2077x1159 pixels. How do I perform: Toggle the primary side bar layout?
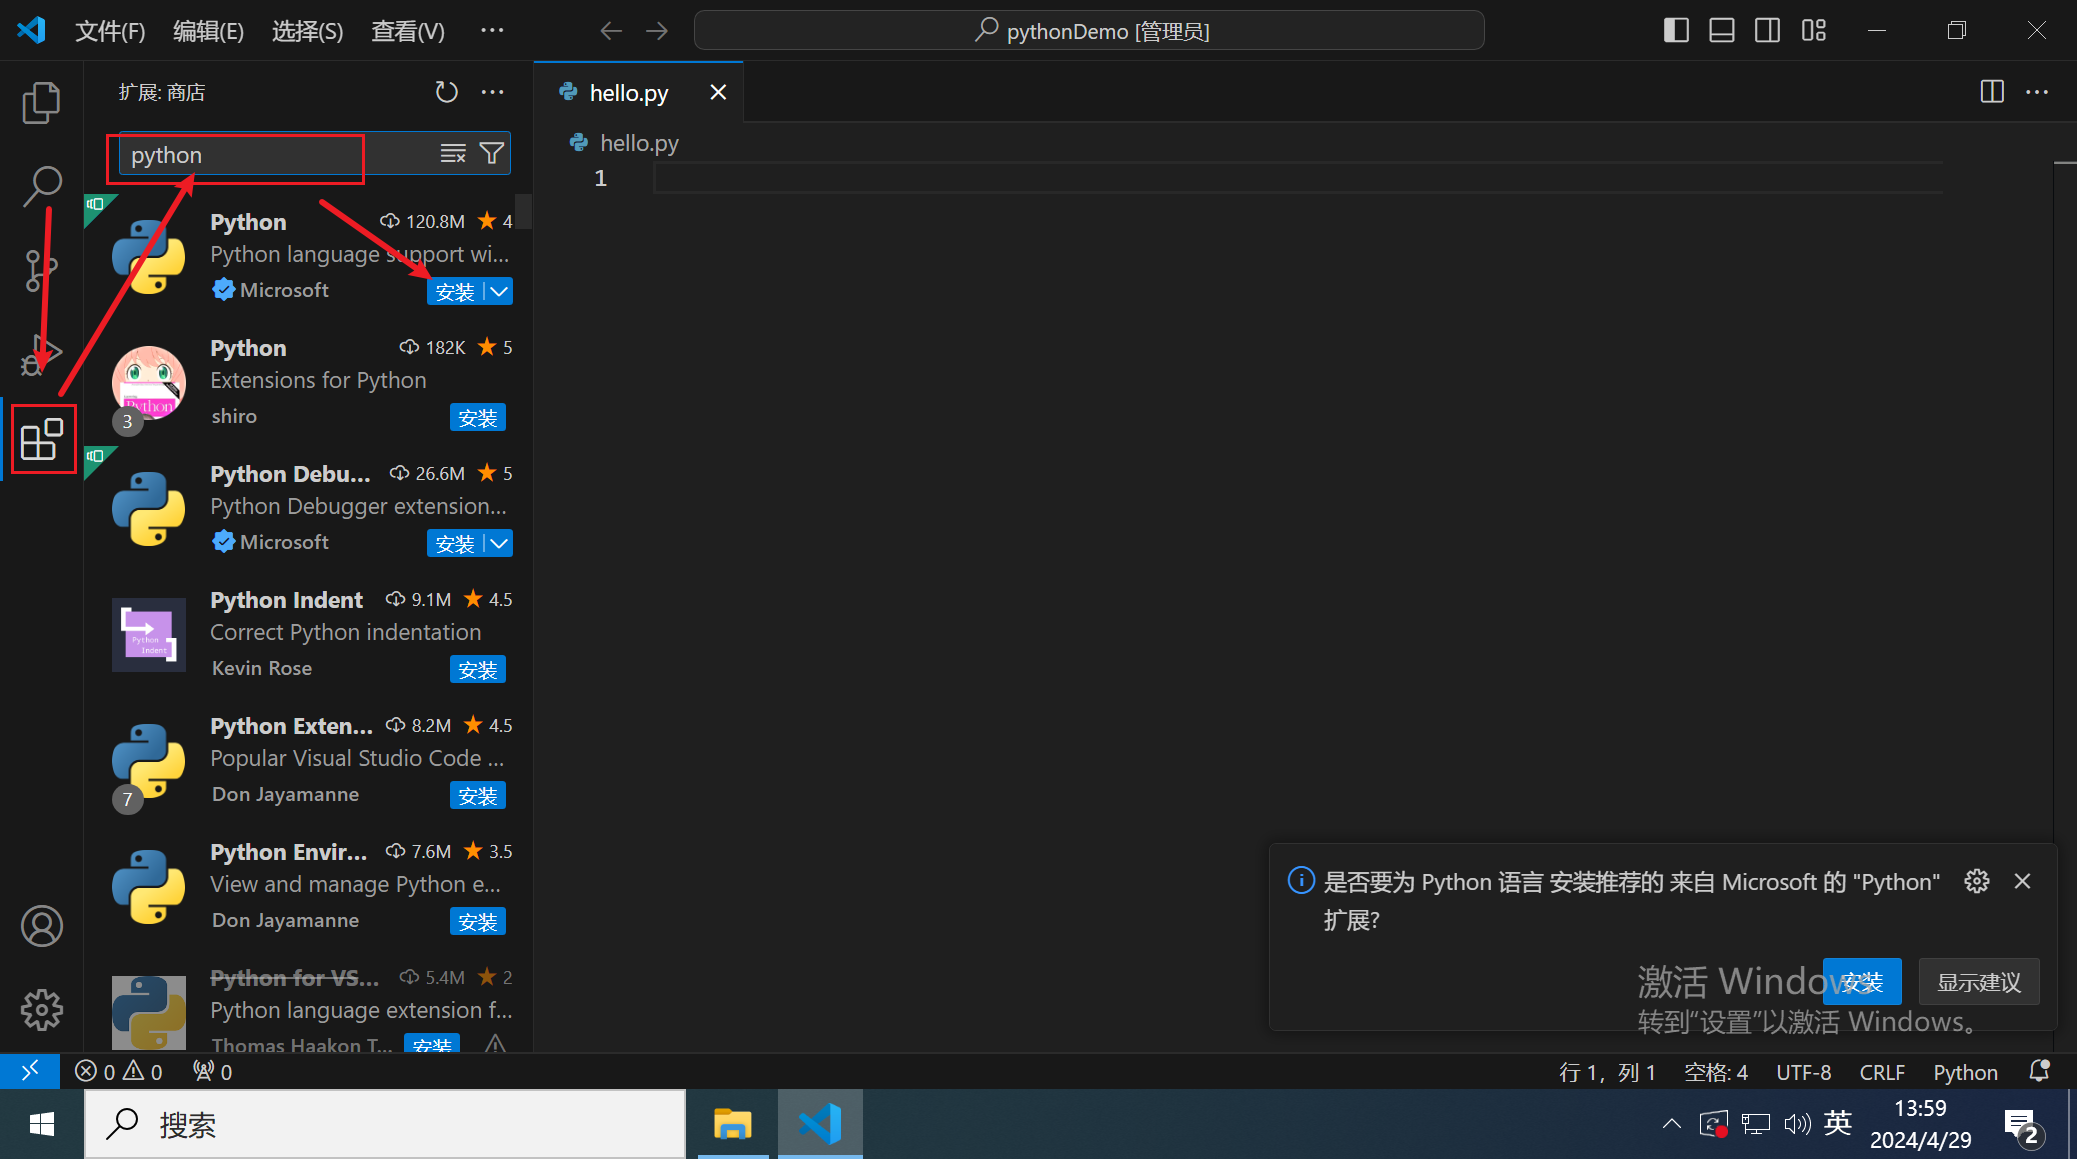(1676, 31)
